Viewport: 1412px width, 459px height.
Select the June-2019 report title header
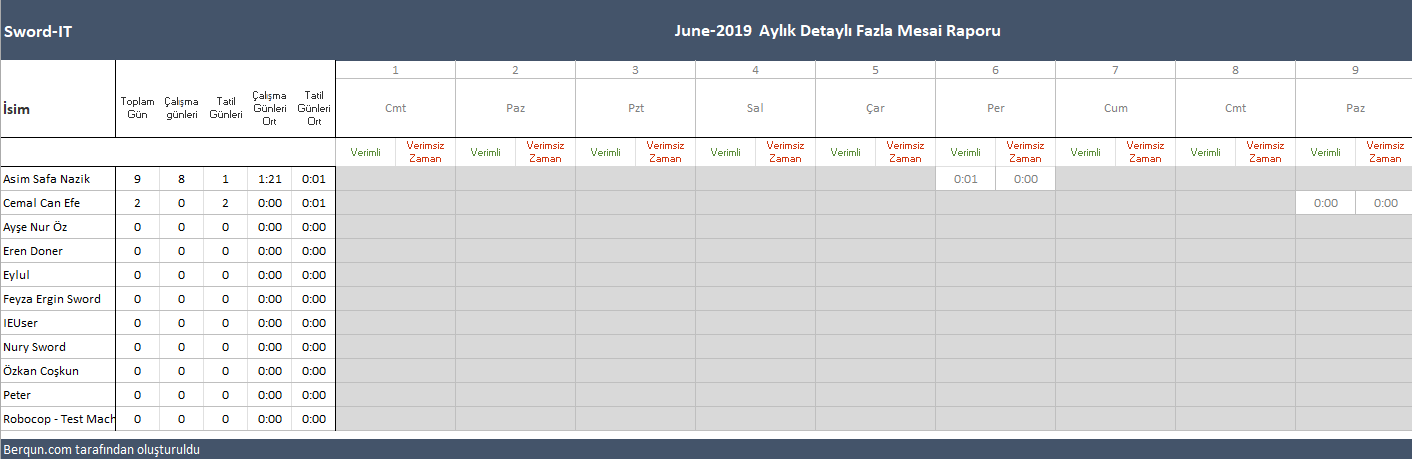click(x=837, y=31)
